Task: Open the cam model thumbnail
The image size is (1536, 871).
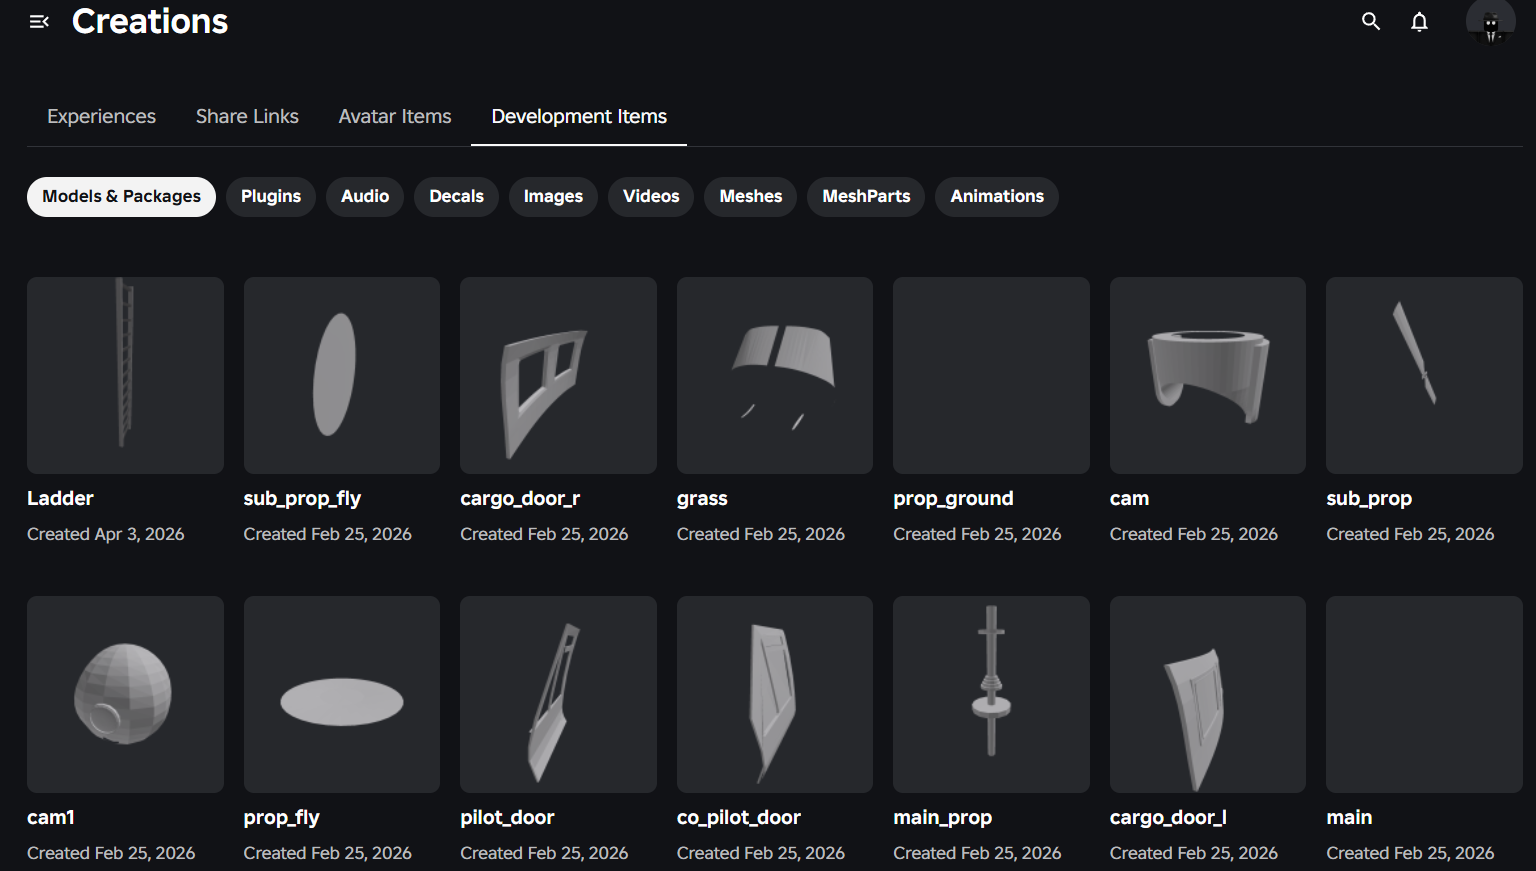Action: (x=1208, y=375)
